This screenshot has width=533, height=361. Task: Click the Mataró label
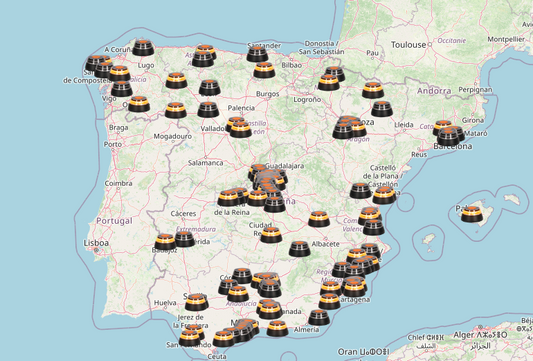pyautogui.click(x=476, y=134)
